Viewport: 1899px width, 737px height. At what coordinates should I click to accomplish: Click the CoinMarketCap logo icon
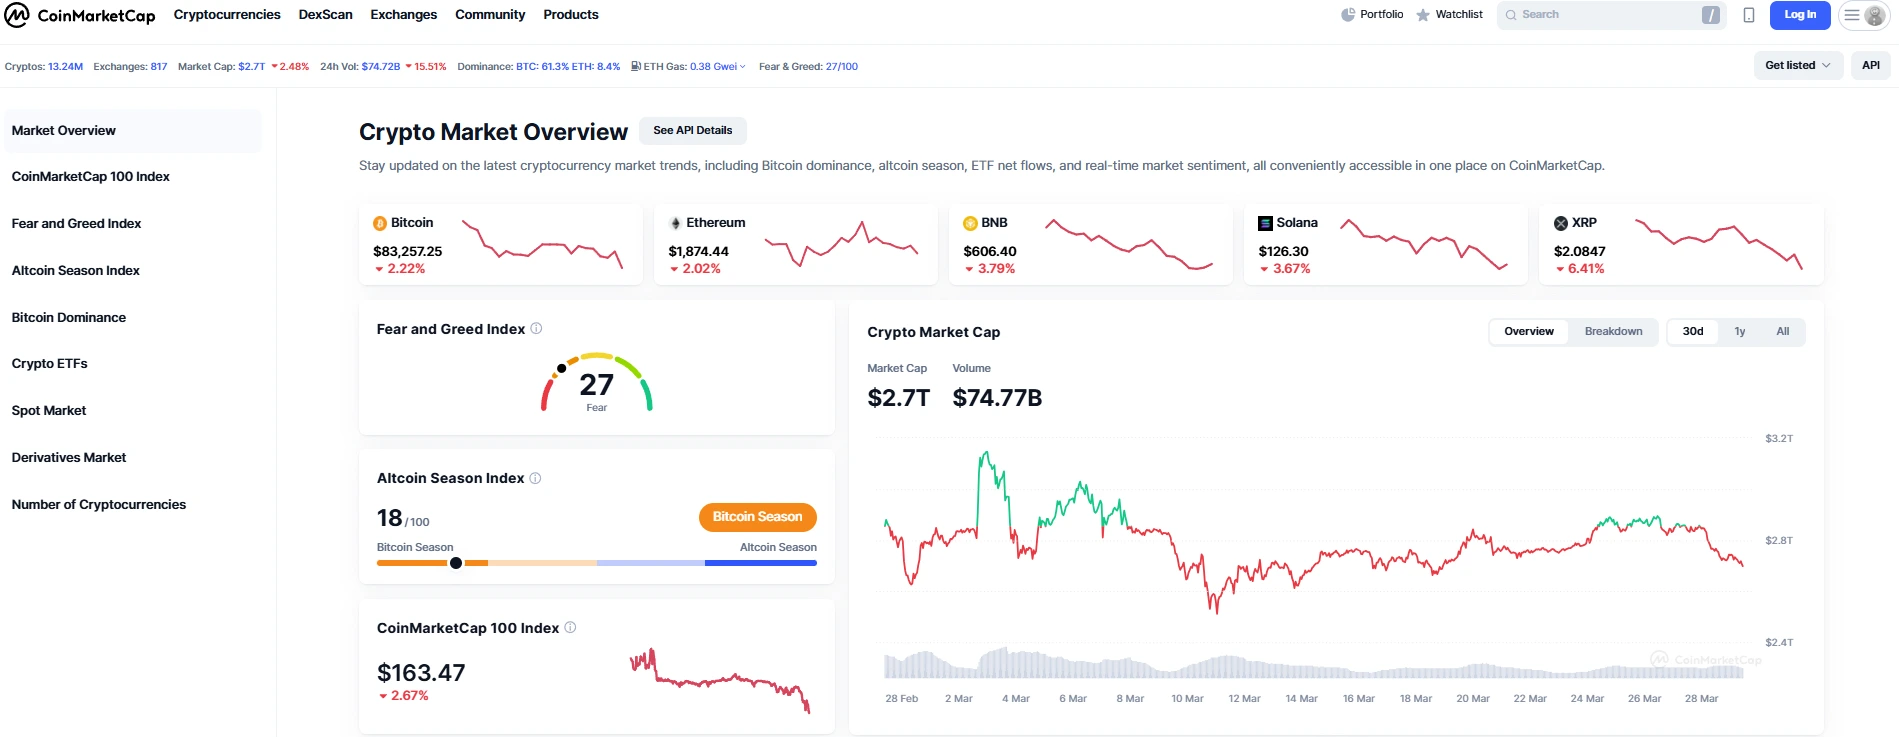[17, 15]
